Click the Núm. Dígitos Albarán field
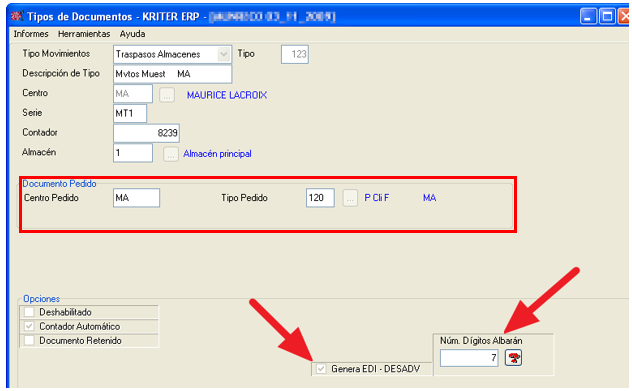Viewport: 632px width, 391px height. tap(469, 358)
